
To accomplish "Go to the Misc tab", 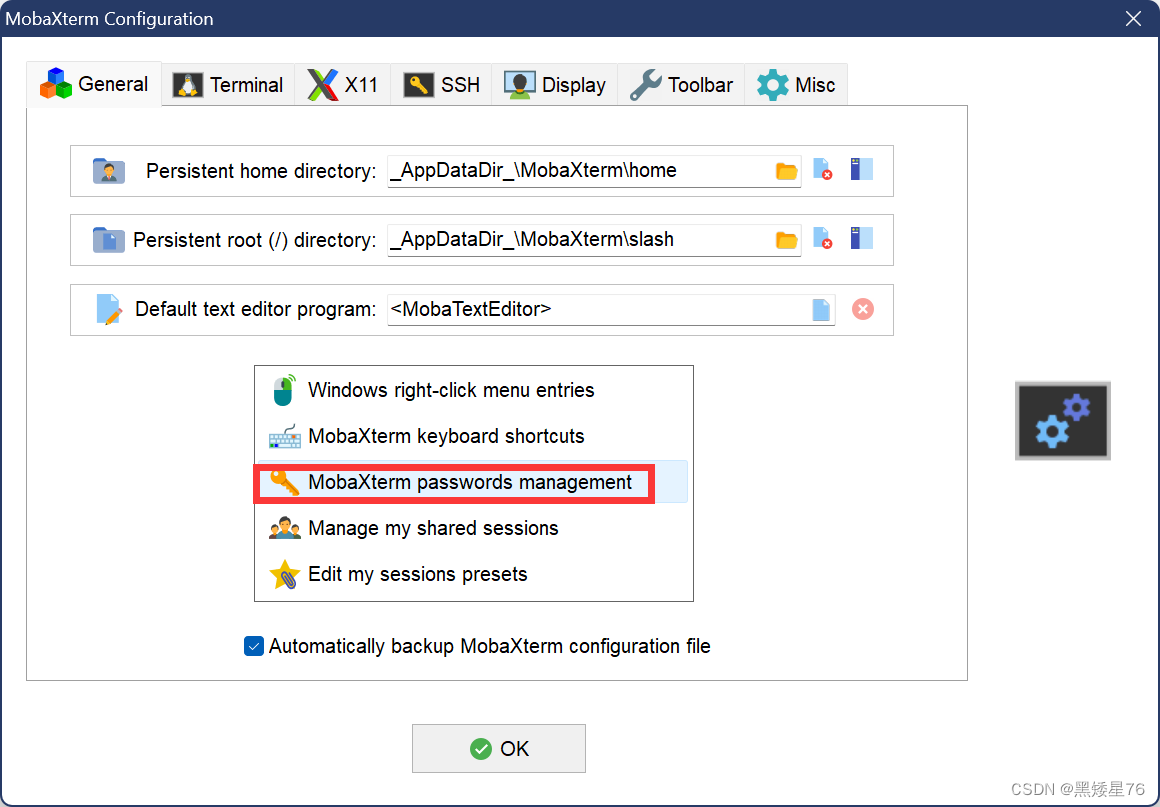I will [796, 85].
